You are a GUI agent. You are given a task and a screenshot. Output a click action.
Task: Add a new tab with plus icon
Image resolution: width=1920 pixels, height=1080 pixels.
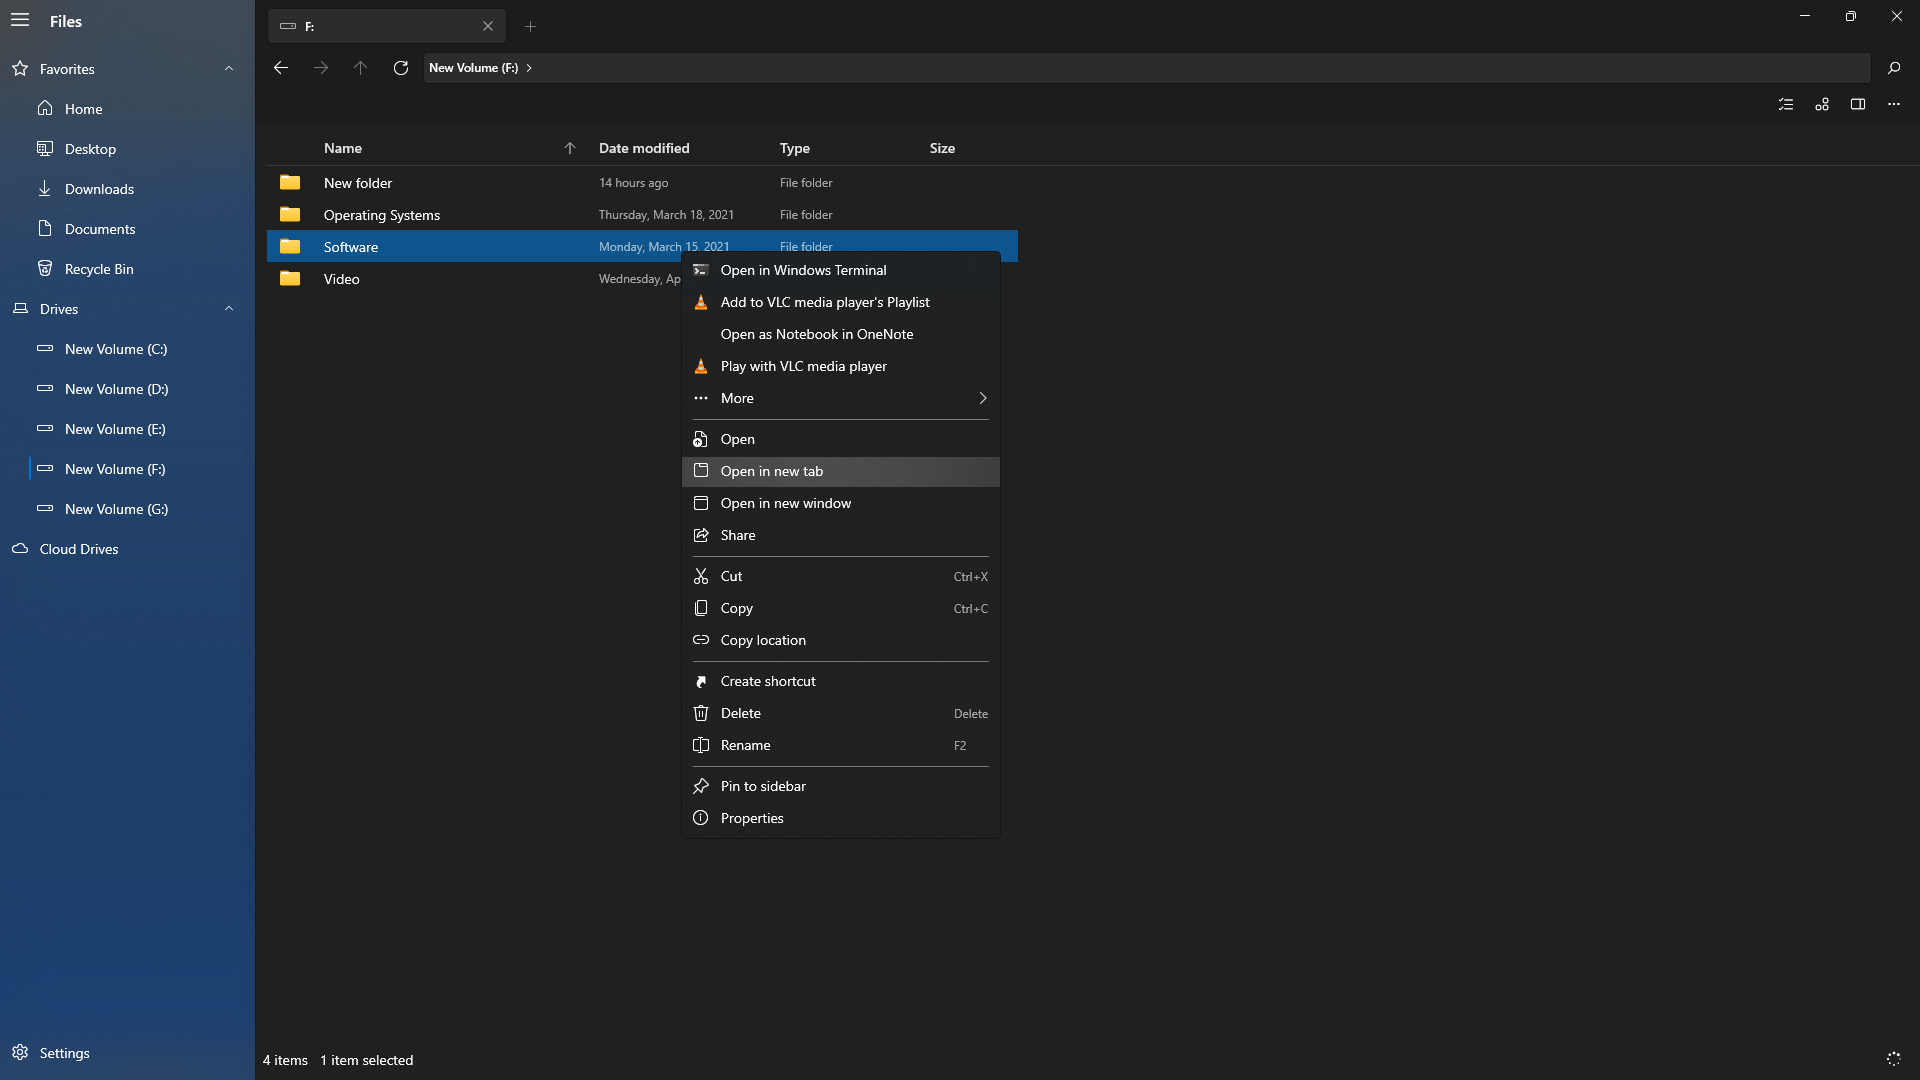coord(531,27)
